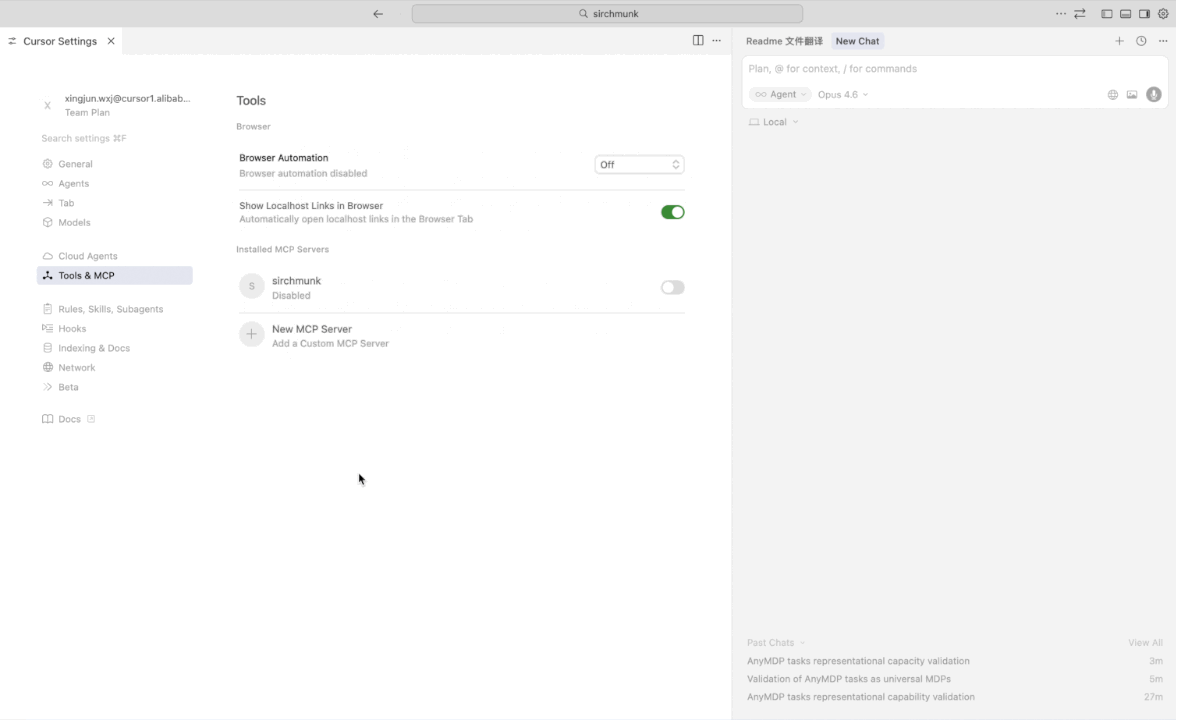Click View All past chats

1144,642
